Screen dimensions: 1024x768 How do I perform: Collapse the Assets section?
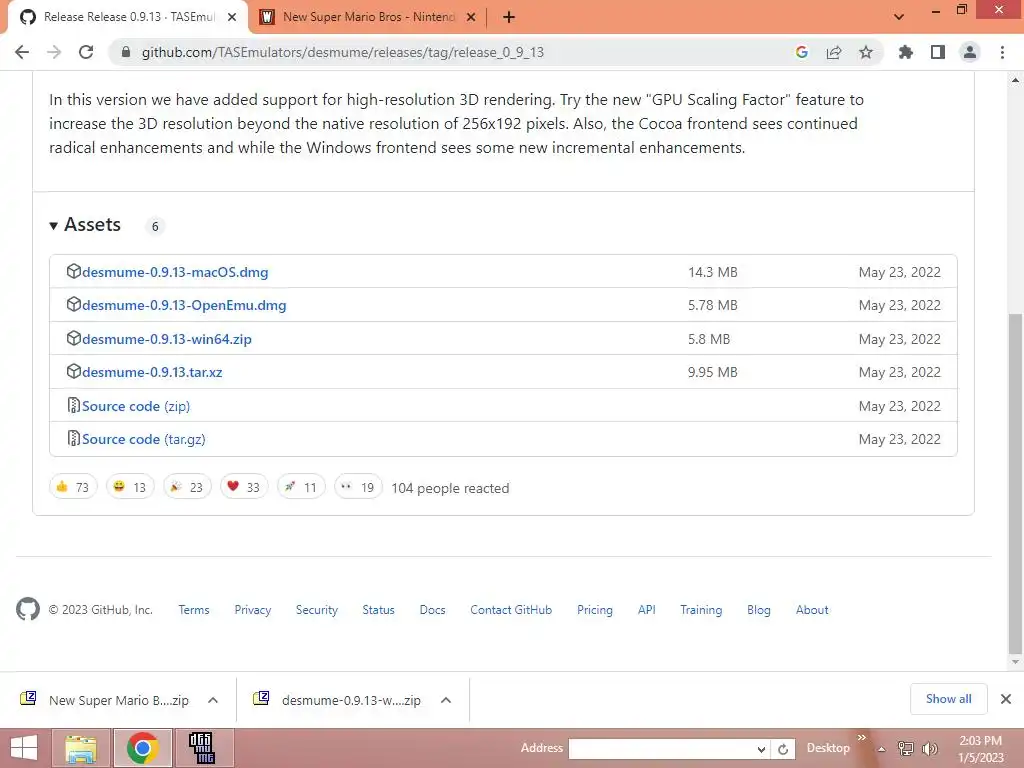pyautogui.click(x=86, y=225)
